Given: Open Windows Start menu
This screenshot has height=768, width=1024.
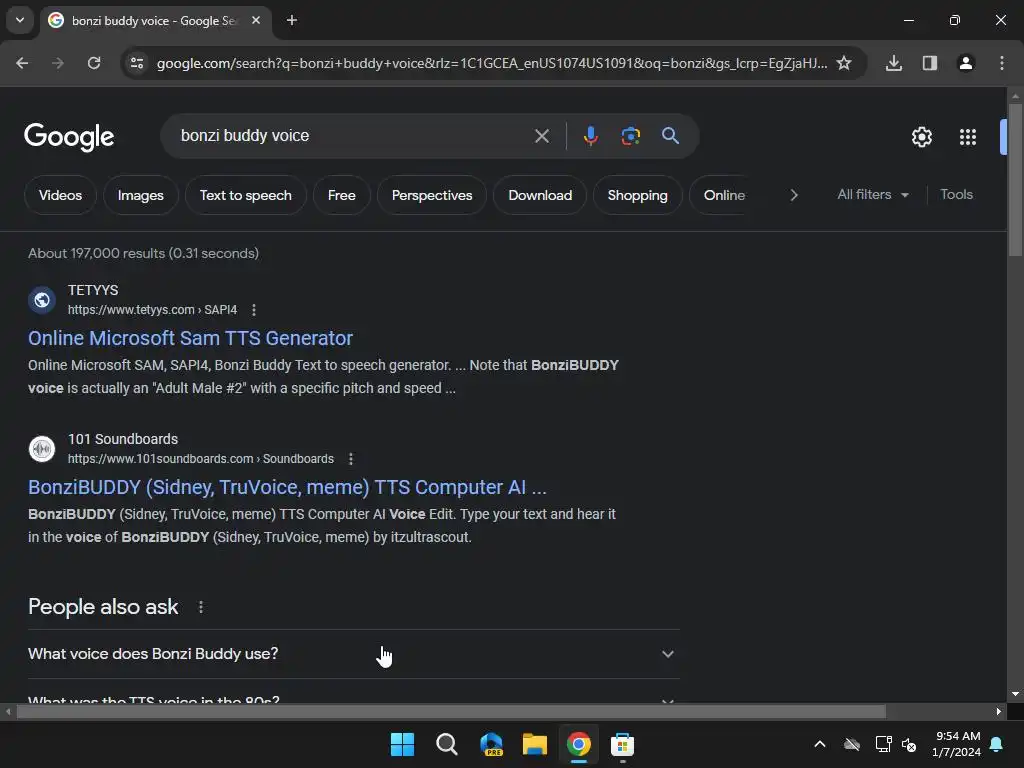Looking at the screenshot, I should click(402, 744).
